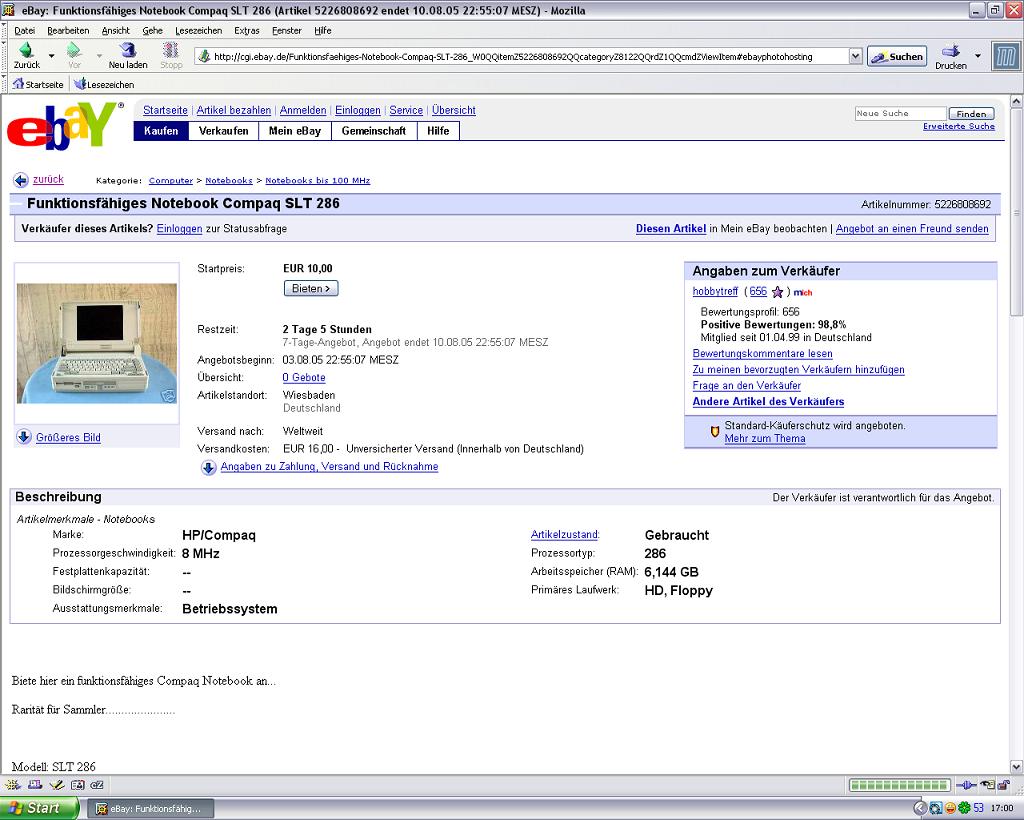Click the eBay Mozilla taskbar button
This screenshot has width=1024, height=820.
(150, 809)
